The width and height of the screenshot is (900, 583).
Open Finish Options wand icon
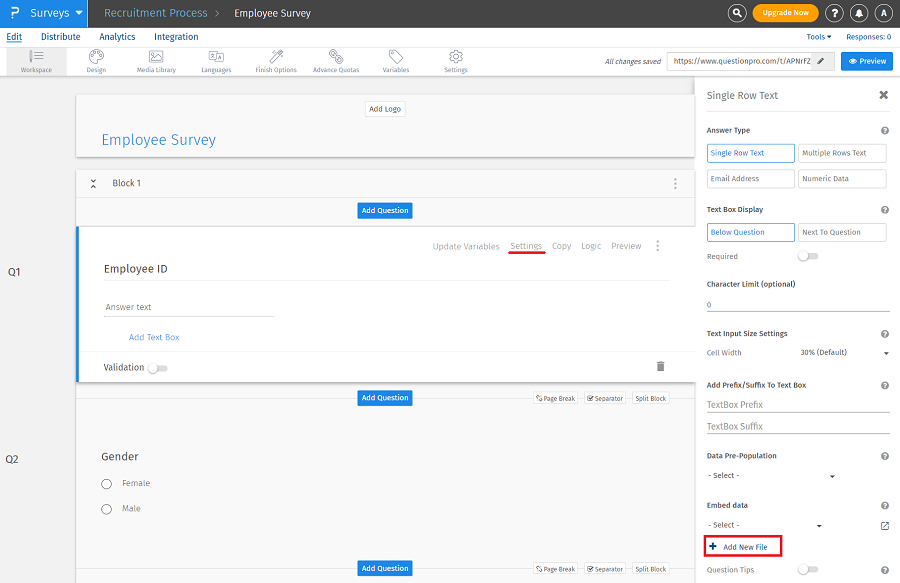click(276, 57)
